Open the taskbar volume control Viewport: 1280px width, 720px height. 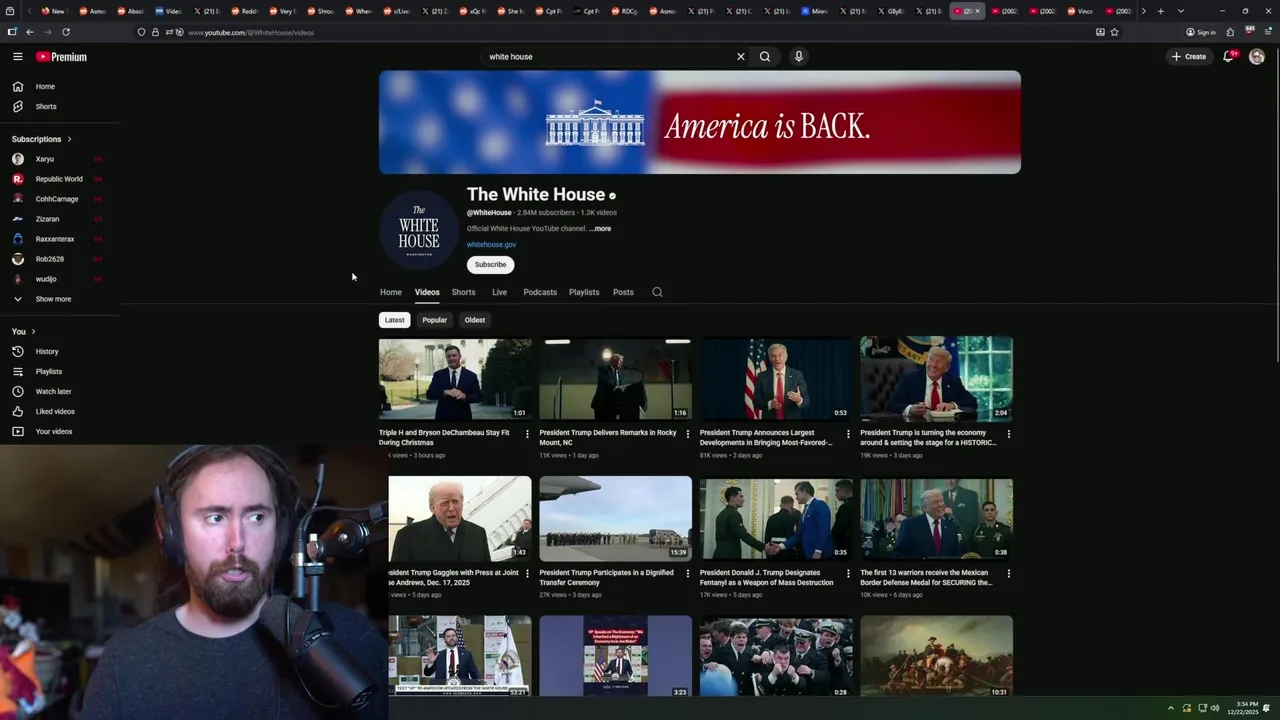[1216, 708]
